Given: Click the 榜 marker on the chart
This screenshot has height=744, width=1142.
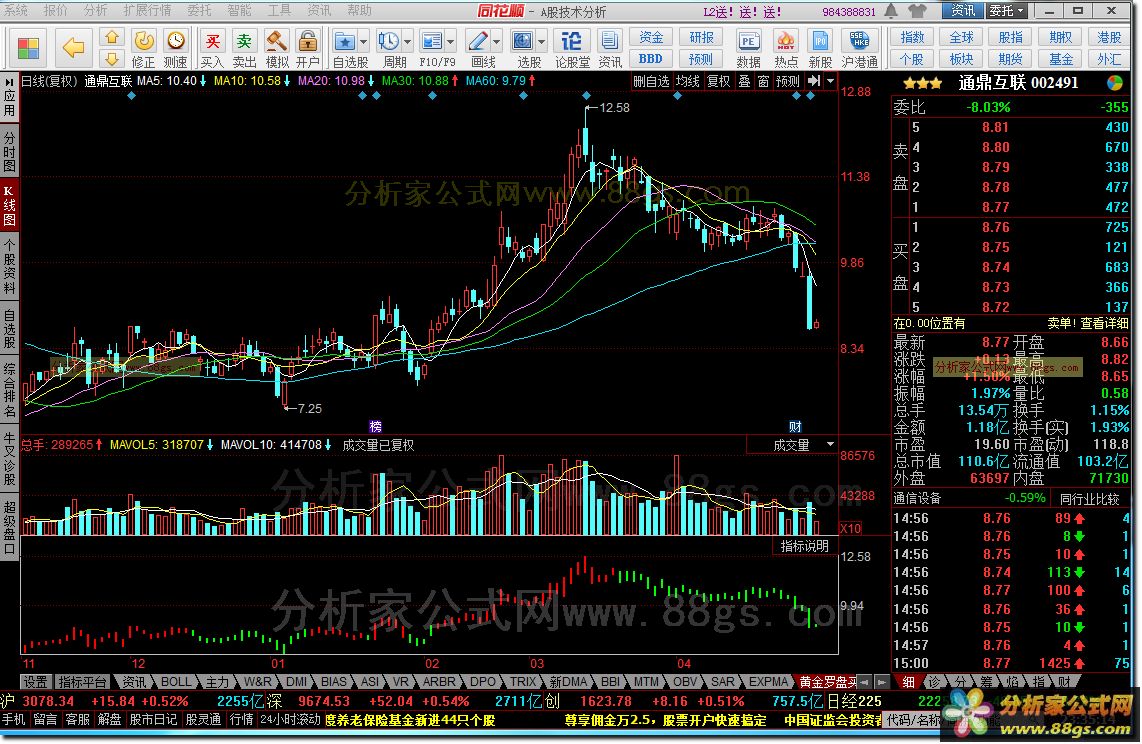Looking at the screenshot, I should coord(375,427).
